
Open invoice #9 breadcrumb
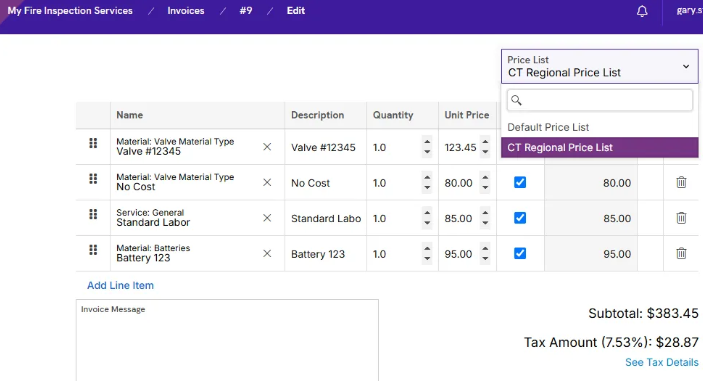click(x=246, y=11)
